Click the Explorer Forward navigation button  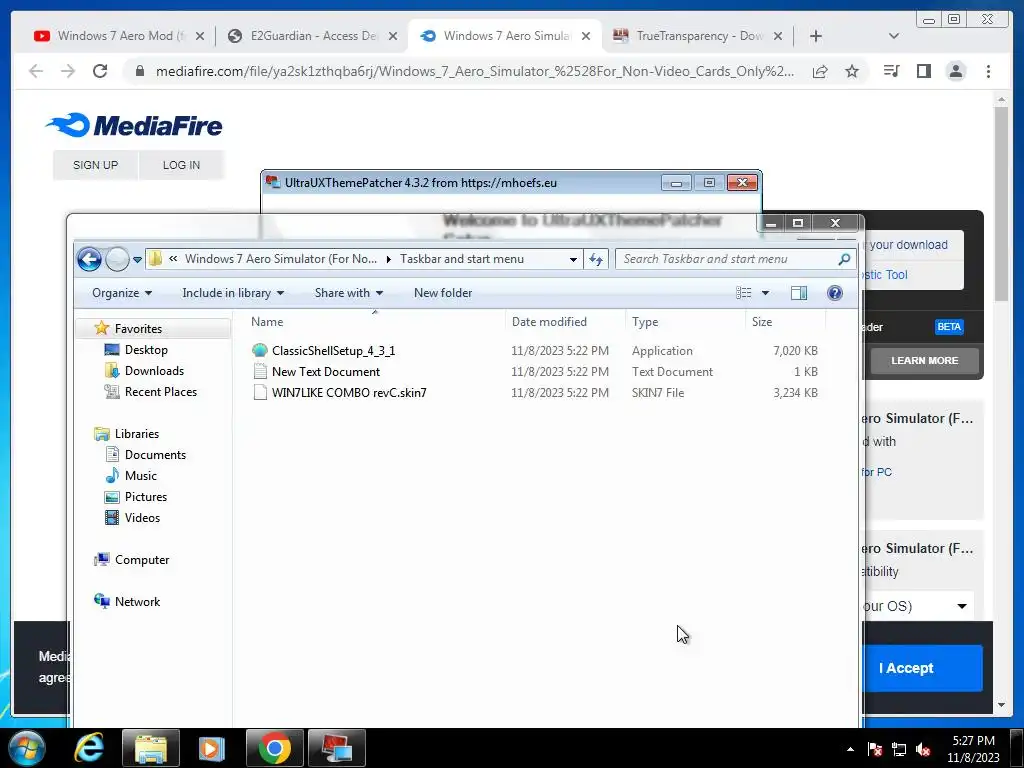(118, 259)
